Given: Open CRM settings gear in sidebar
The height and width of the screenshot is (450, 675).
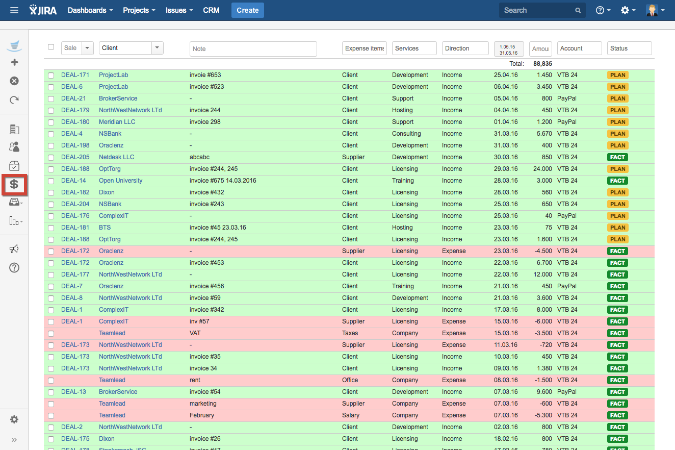Looking at the screenshot, I should click(x=14, y=419).
